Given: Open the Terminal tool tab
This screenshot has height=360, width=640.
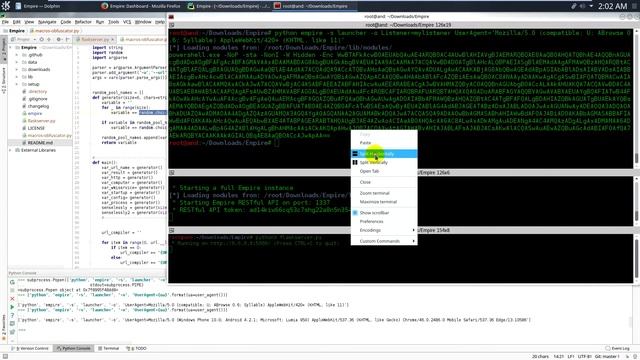Looking at the screenshot, I should pyautogui.click(x=109, y=349).
